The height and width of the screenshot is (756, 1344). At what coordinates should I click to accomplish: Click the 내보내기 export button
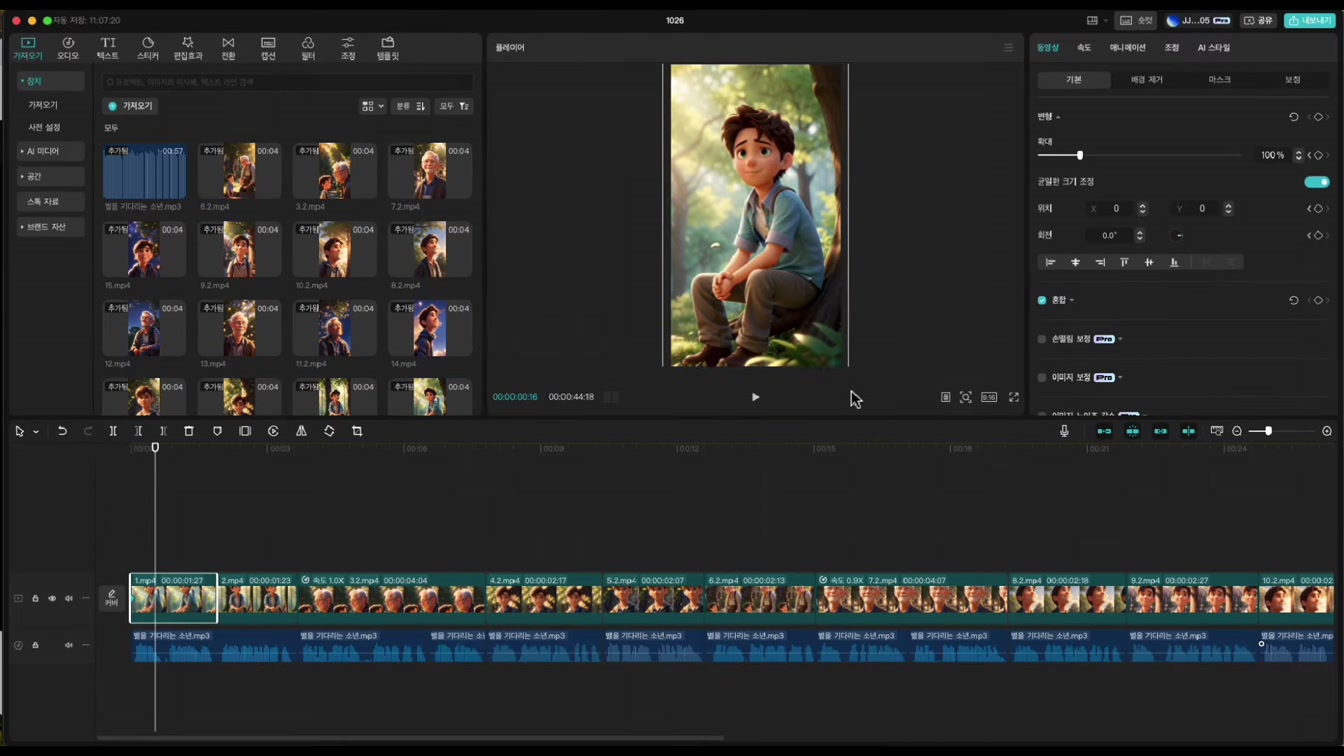[1310, 20]
